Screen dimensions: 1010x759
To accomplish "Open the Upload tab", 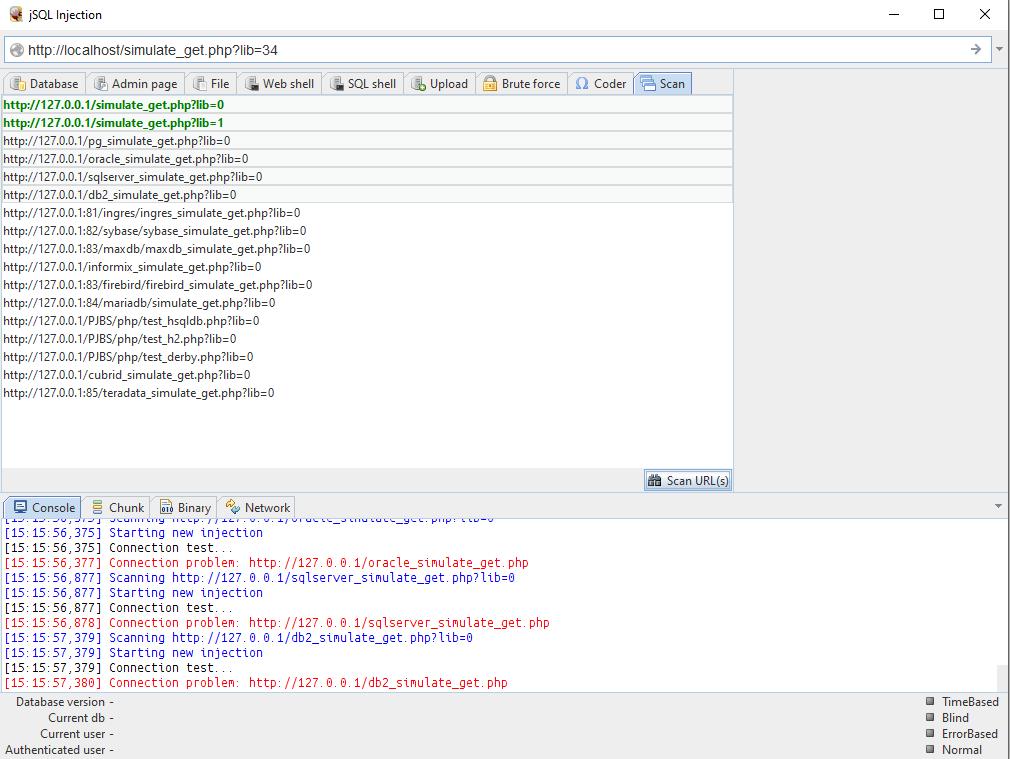I will click(x=439, y=84).
